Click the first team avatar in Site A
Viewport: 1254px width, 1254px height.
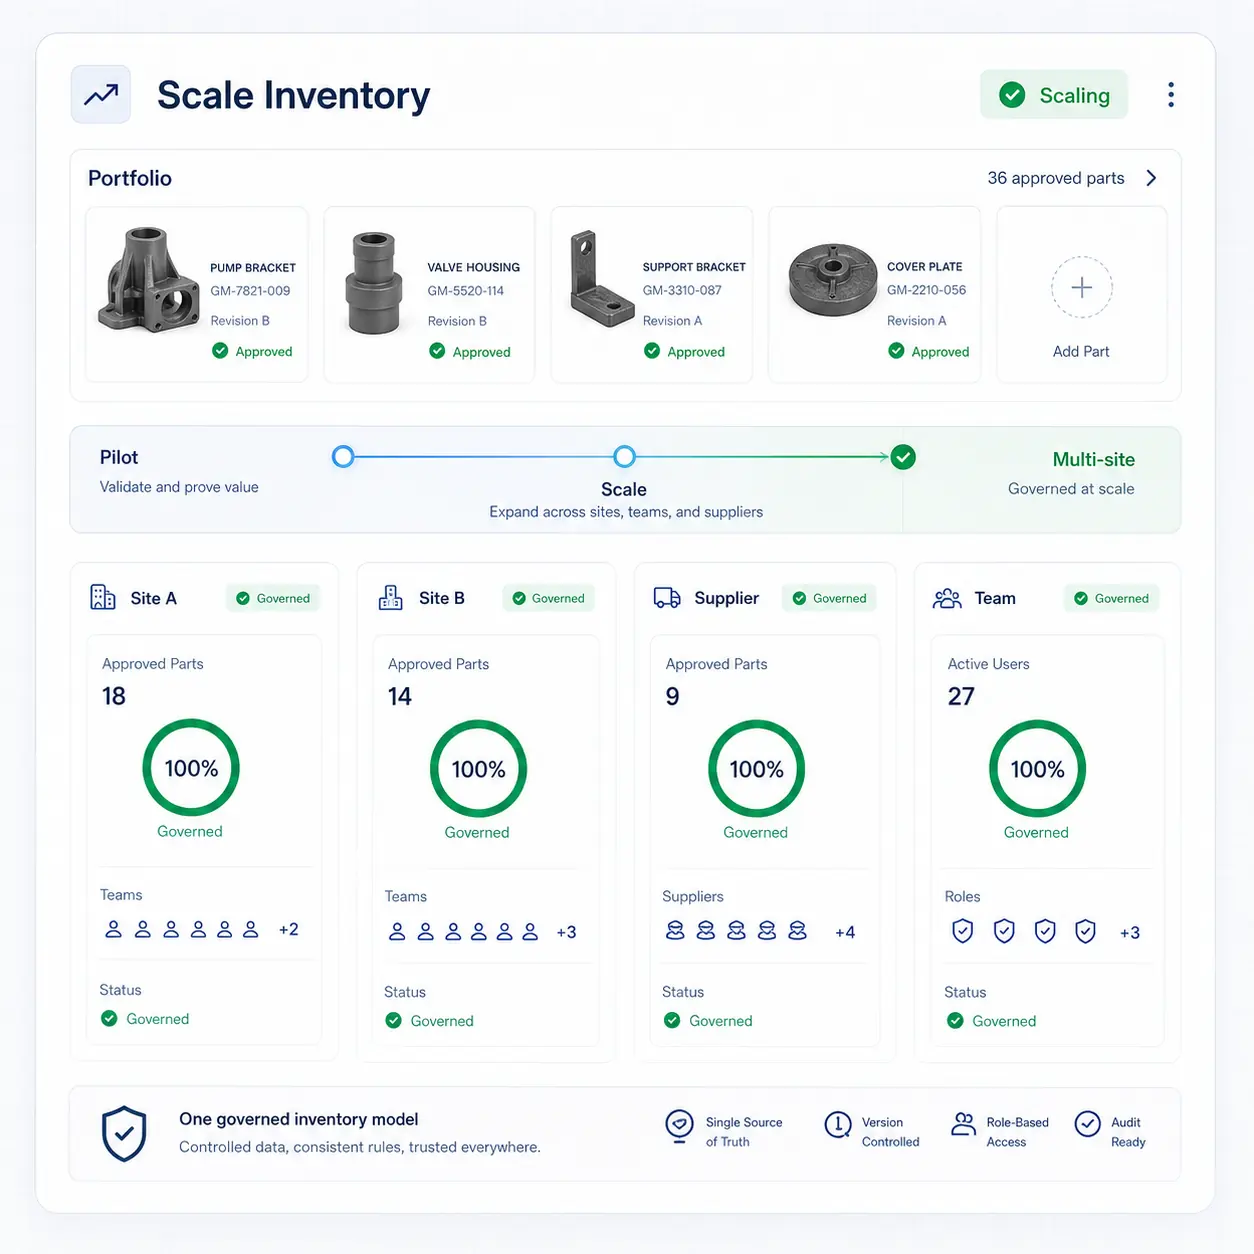coord(114,929)
